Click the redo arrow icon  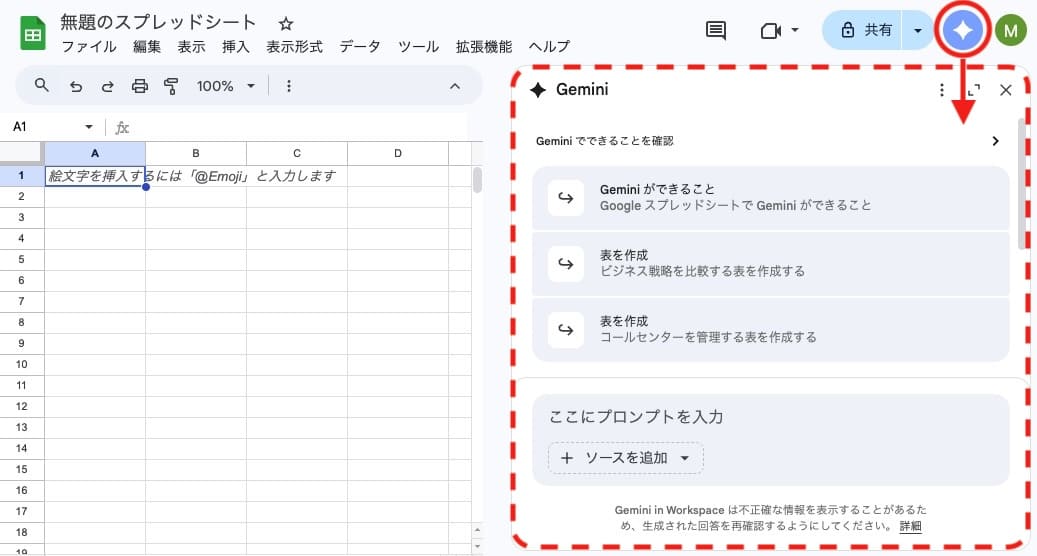pos(107,86)
